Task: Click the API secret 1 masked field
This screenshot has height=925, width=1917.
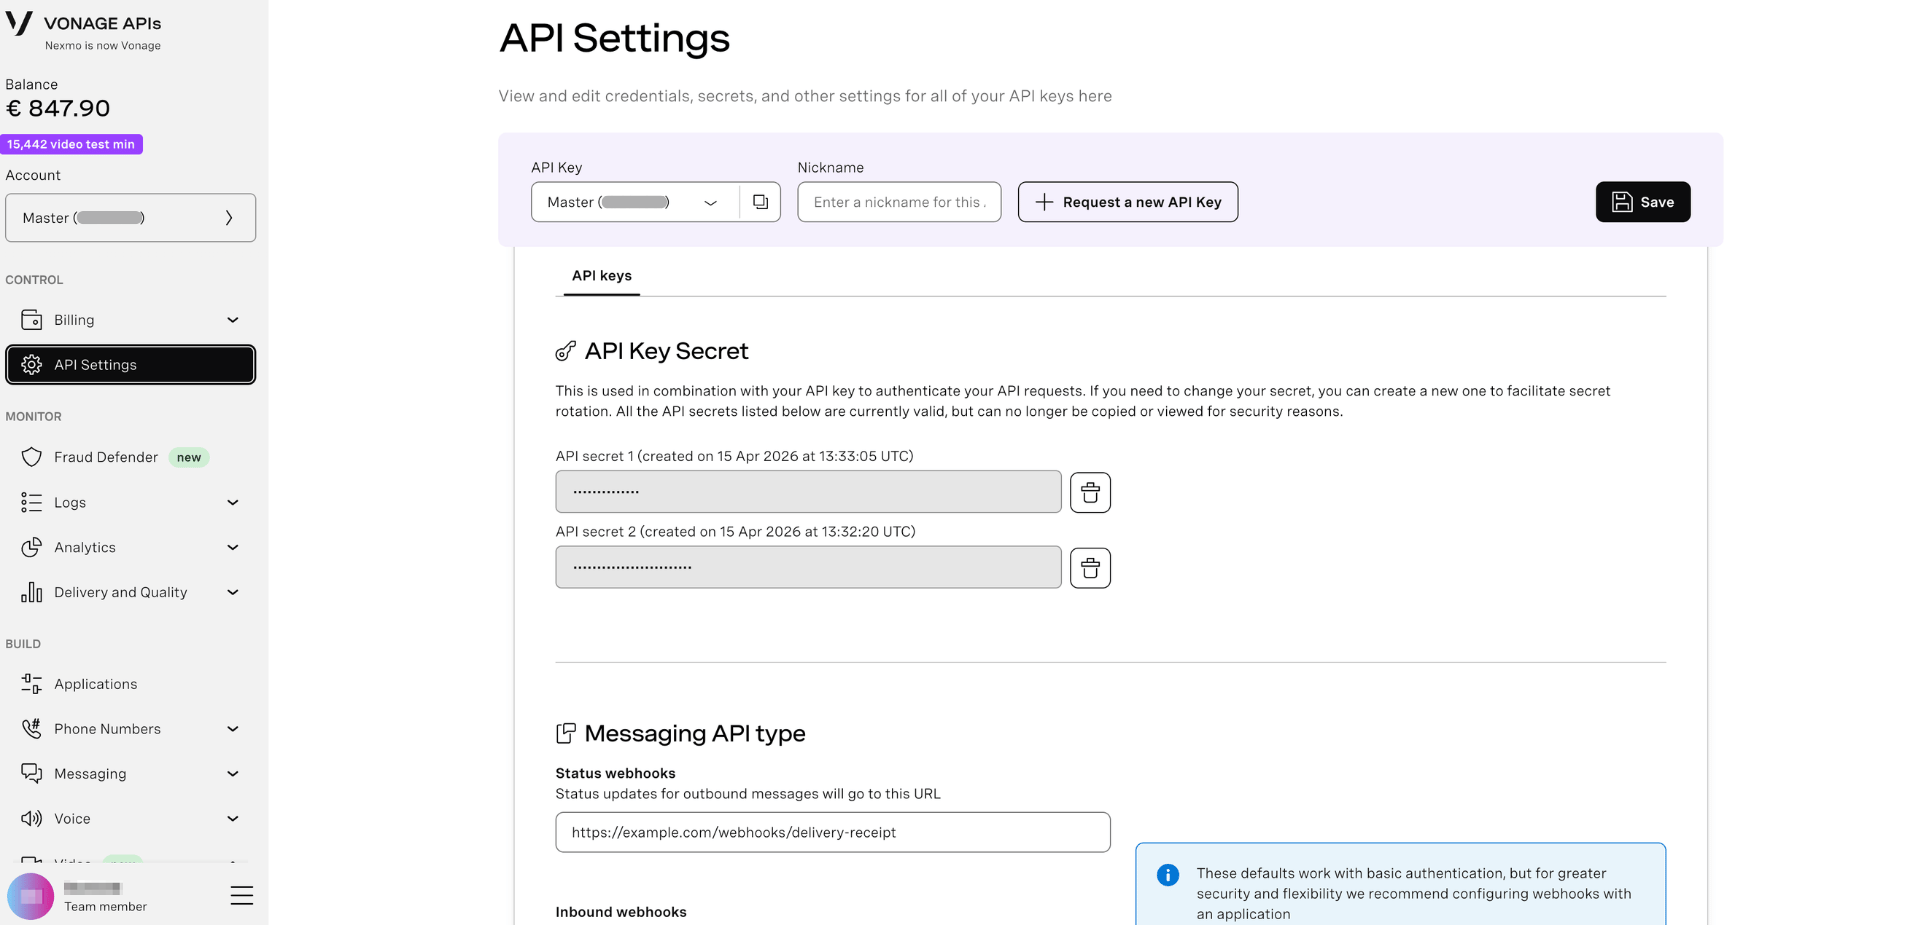Action: (x=808, y=492)
